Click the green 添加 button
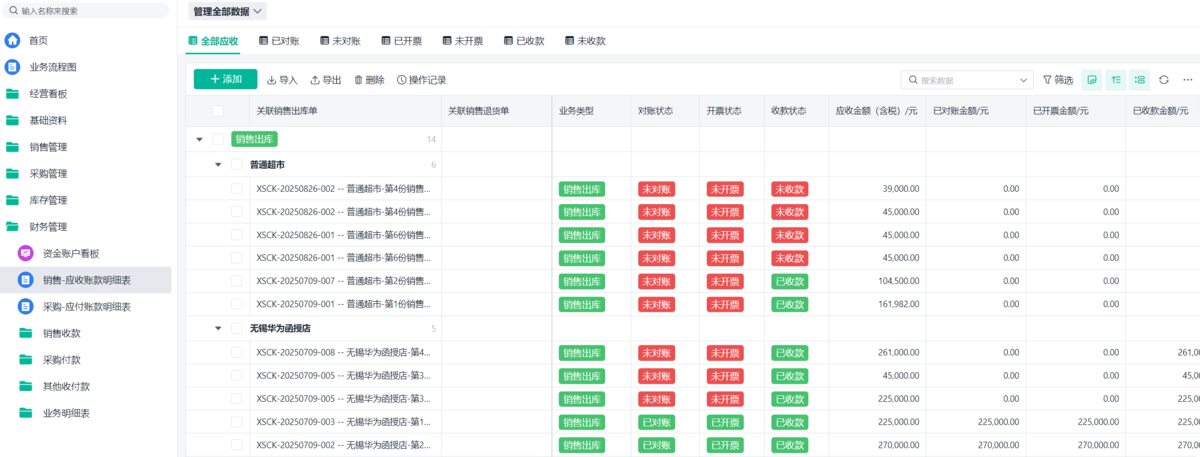This screenshot has width=1200, height=457. click(226, 79)
